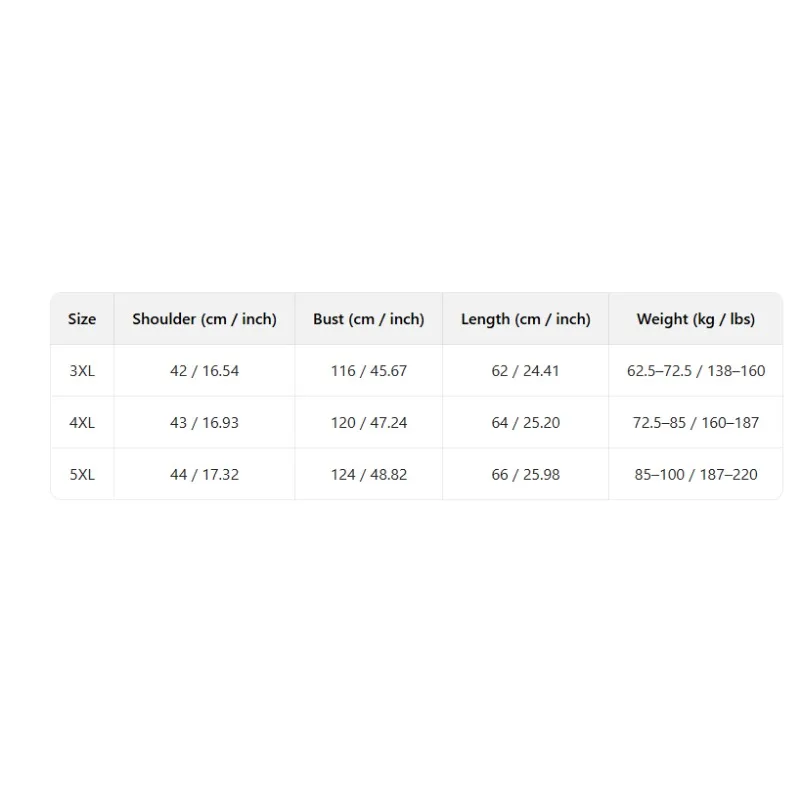The image size is (800, 800).
Task: Select the Length (cm / inch) header
Action: [526, 319]
